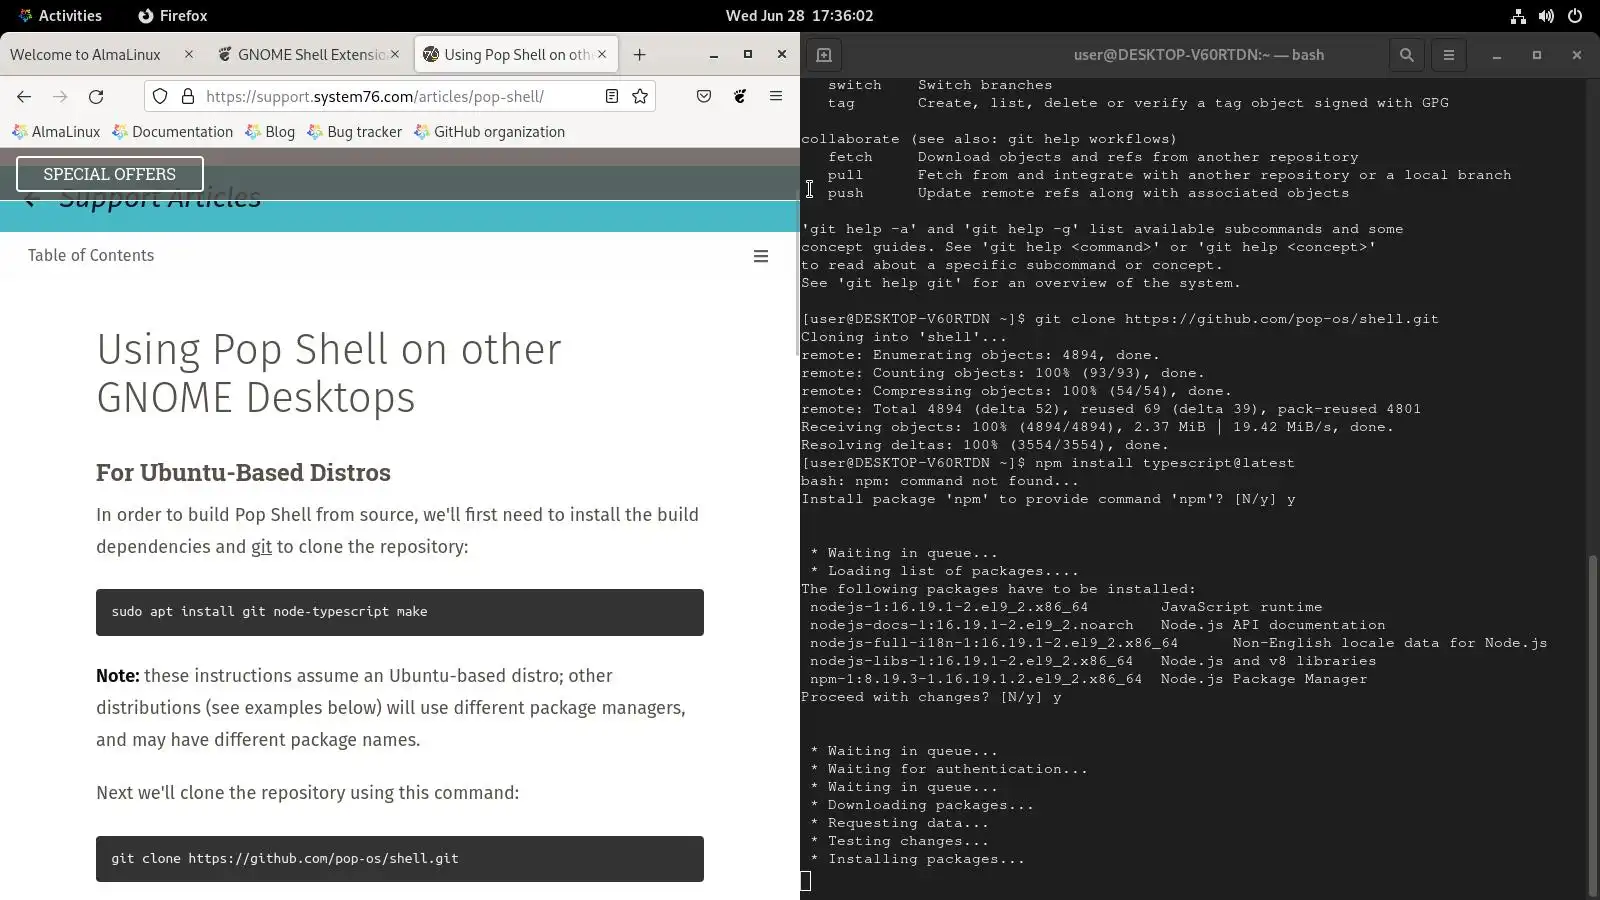Open the Activities overview
1600x900 pixels.
coord(60,16)
